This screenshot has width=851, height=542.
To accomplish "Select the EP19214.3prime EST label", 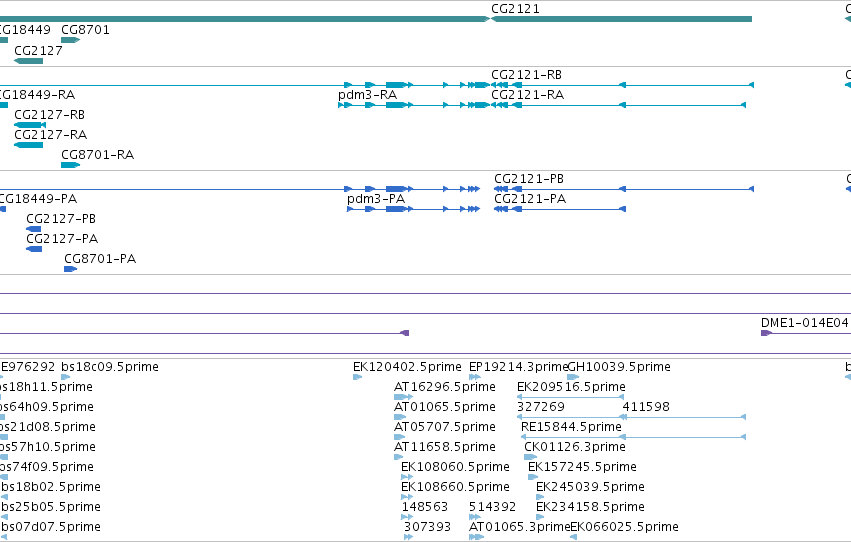I will coord(518,367).
